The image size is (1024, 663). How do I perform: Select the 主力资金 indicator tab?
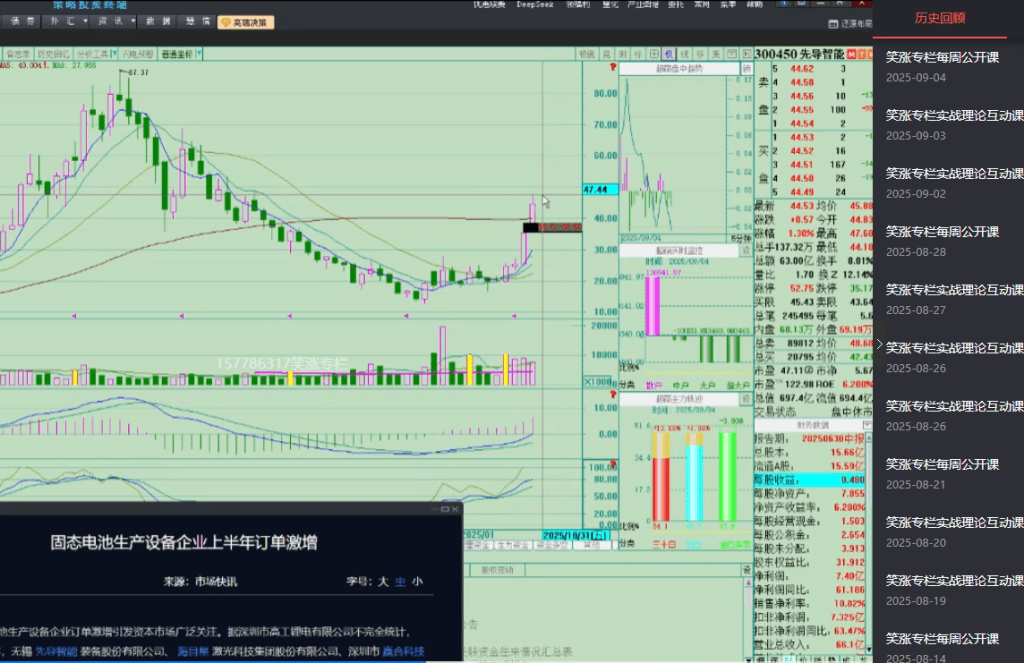[513, 545]
